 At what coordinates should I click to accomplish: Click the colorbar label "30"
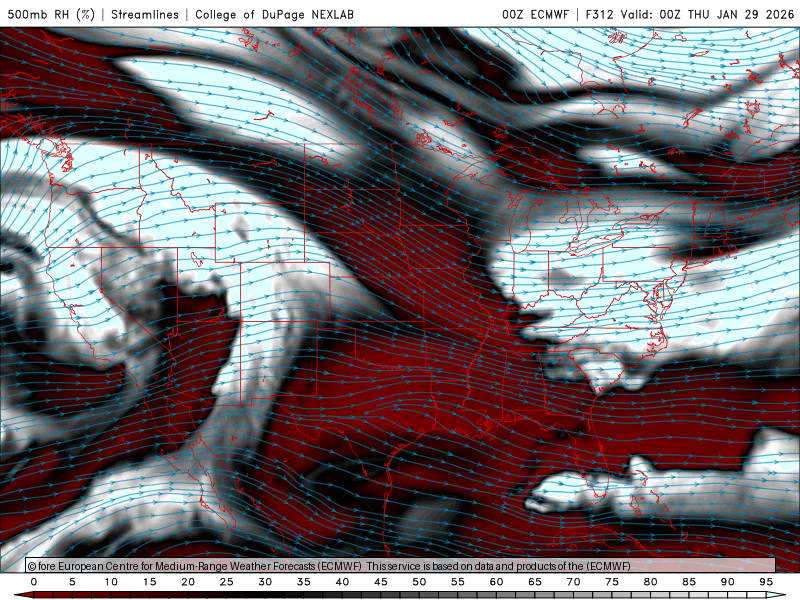(x=265, y=582)
